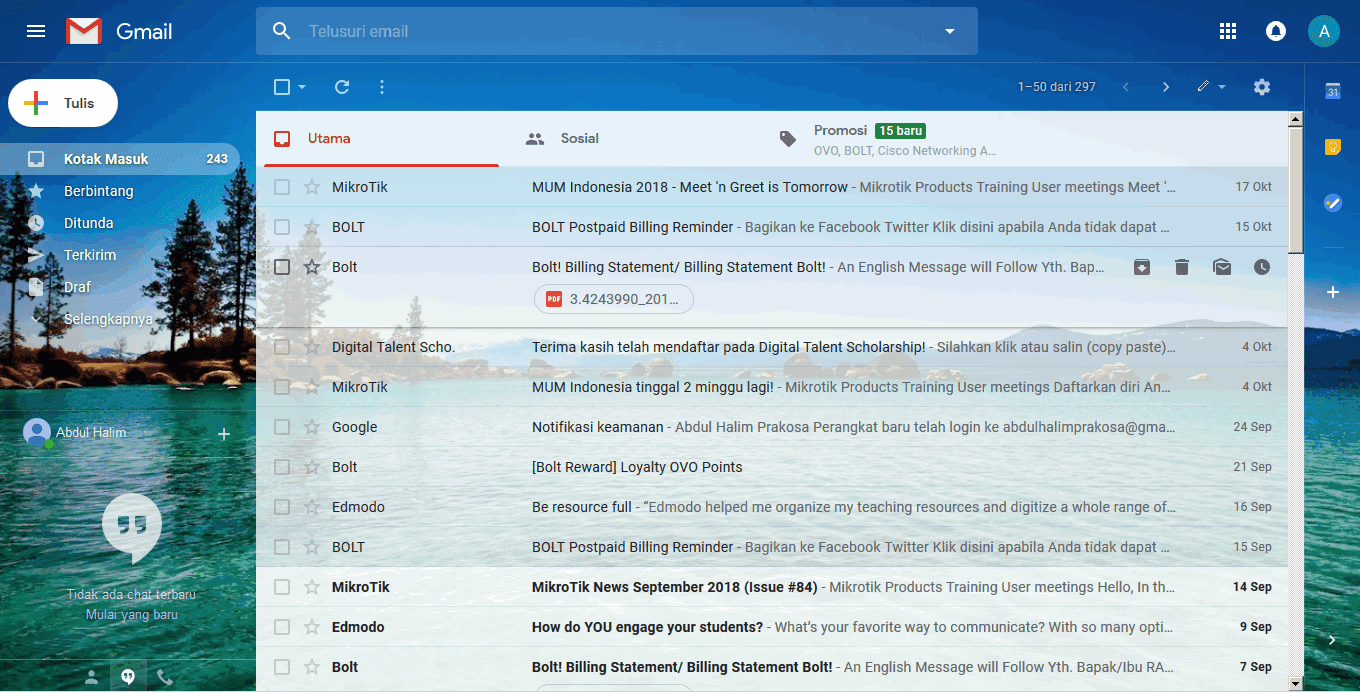Open Google Calendar side panel
Image resolution: width=1360 pixels, height=693 pixels.
click(1332, 91)
